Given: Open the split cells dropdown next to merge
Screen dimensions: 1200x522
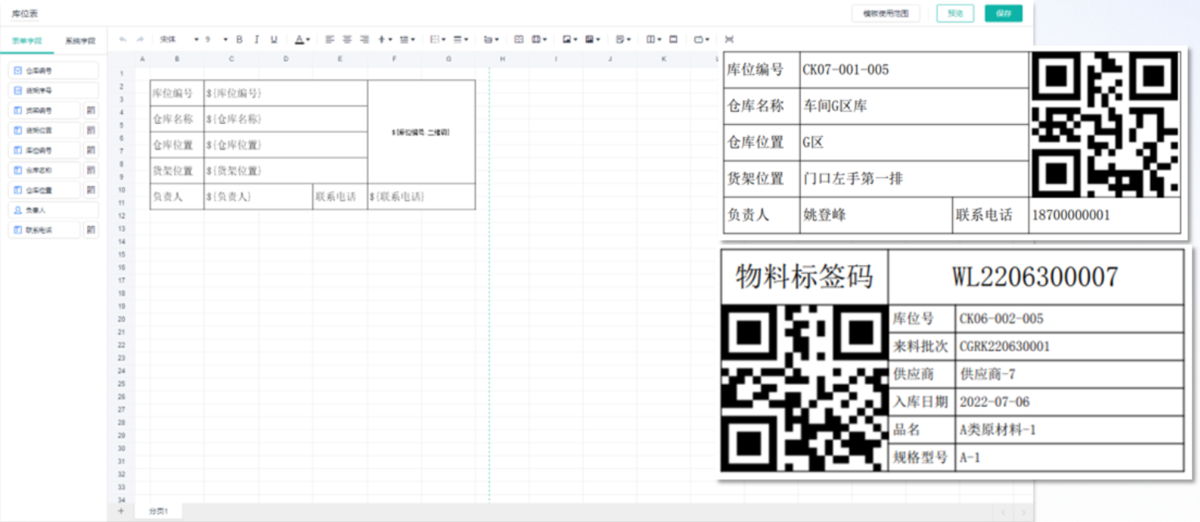Looking at the screenshot, I should [539, 39].
